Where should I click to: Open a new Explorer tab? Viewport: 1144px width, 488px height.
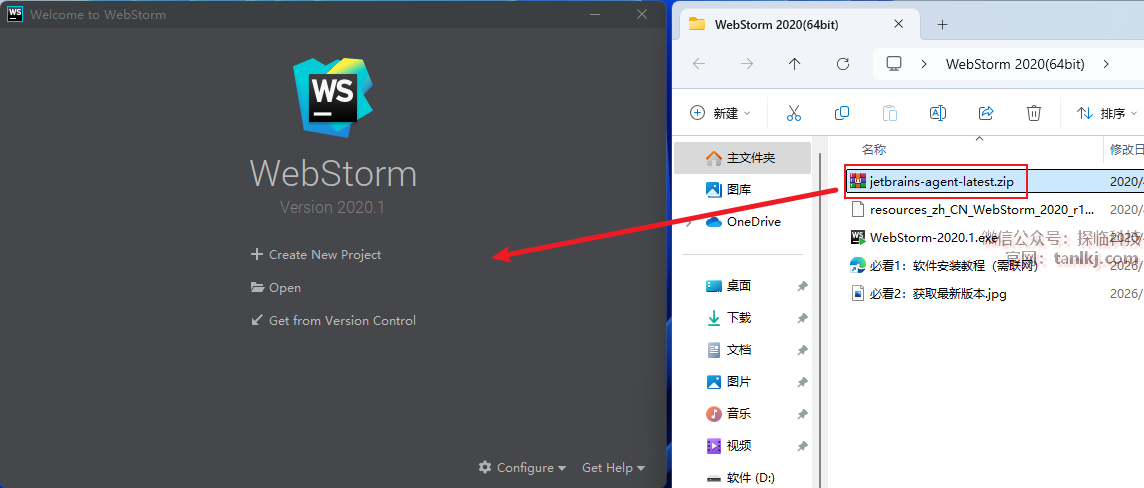942,25
